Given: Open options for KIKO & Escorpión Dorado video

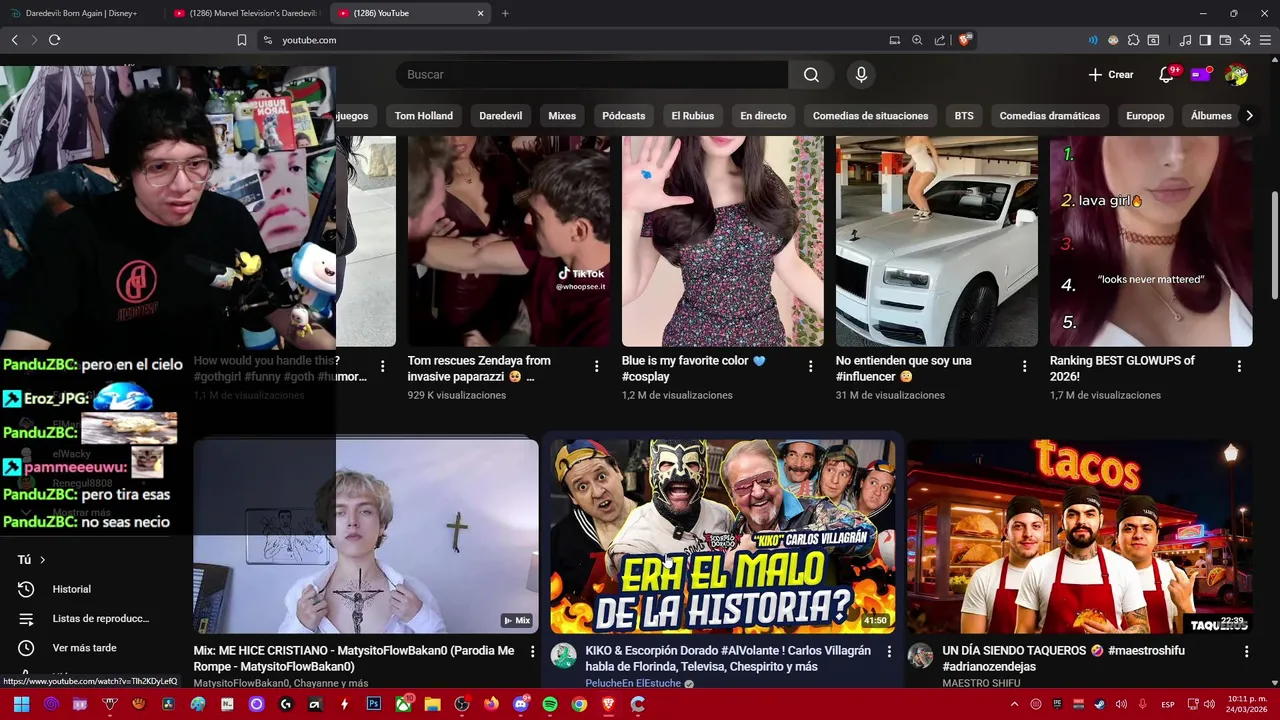Looking at the screenshot, I should click(889, 652).
